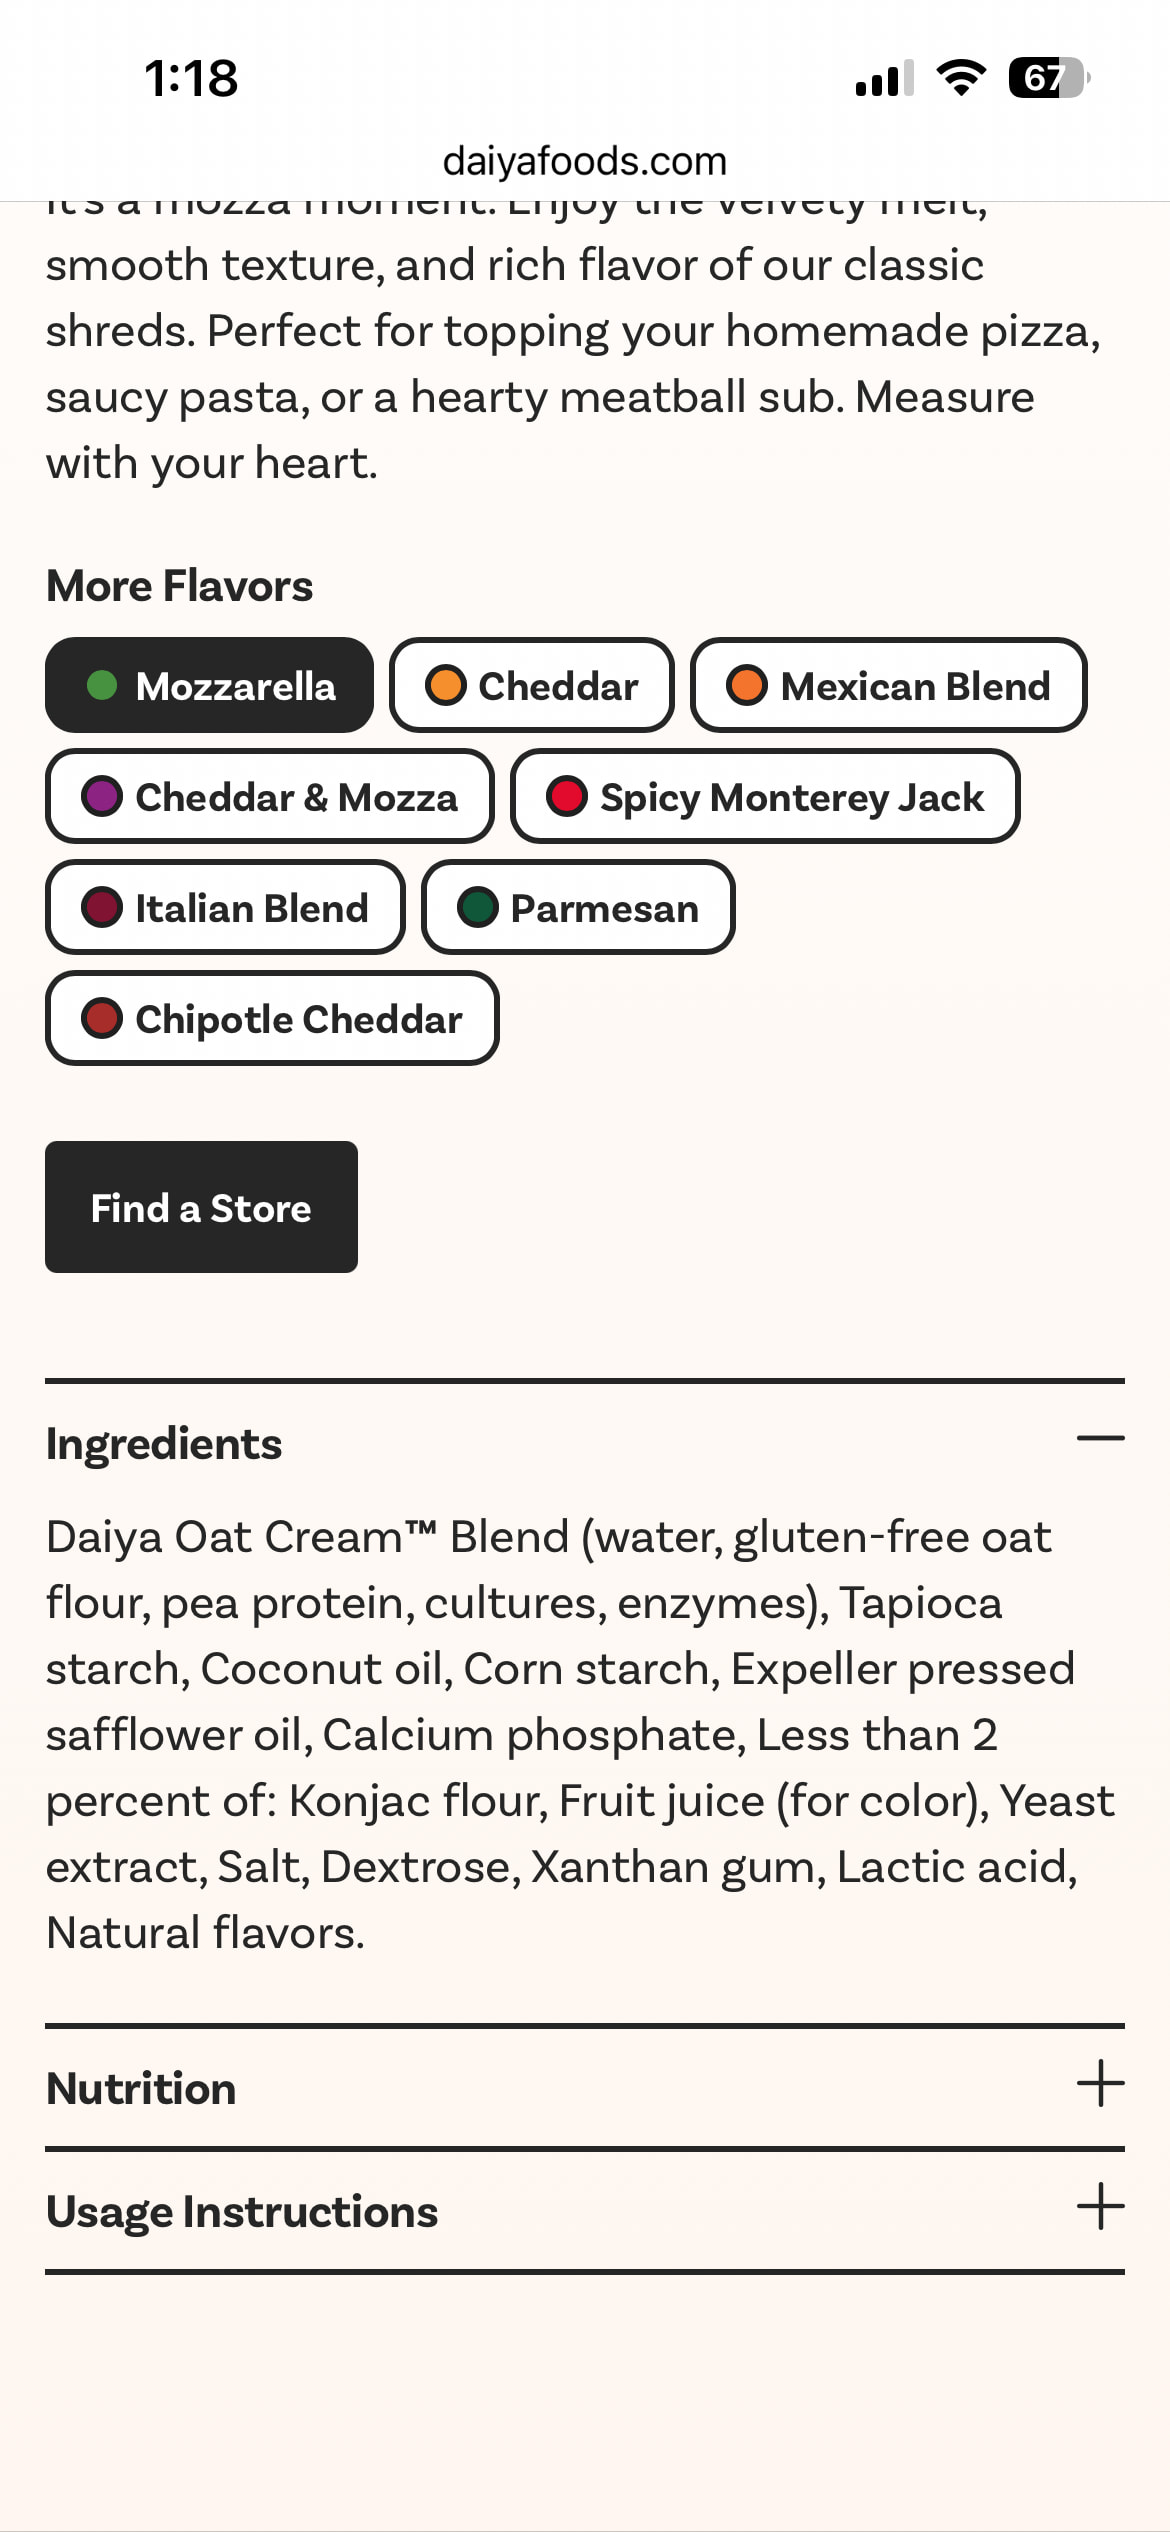Image resolution: width=1170 pixels, height=2532 pixels.
Task: Choose the Italian Blend flavor
Action: pos(225,908)
